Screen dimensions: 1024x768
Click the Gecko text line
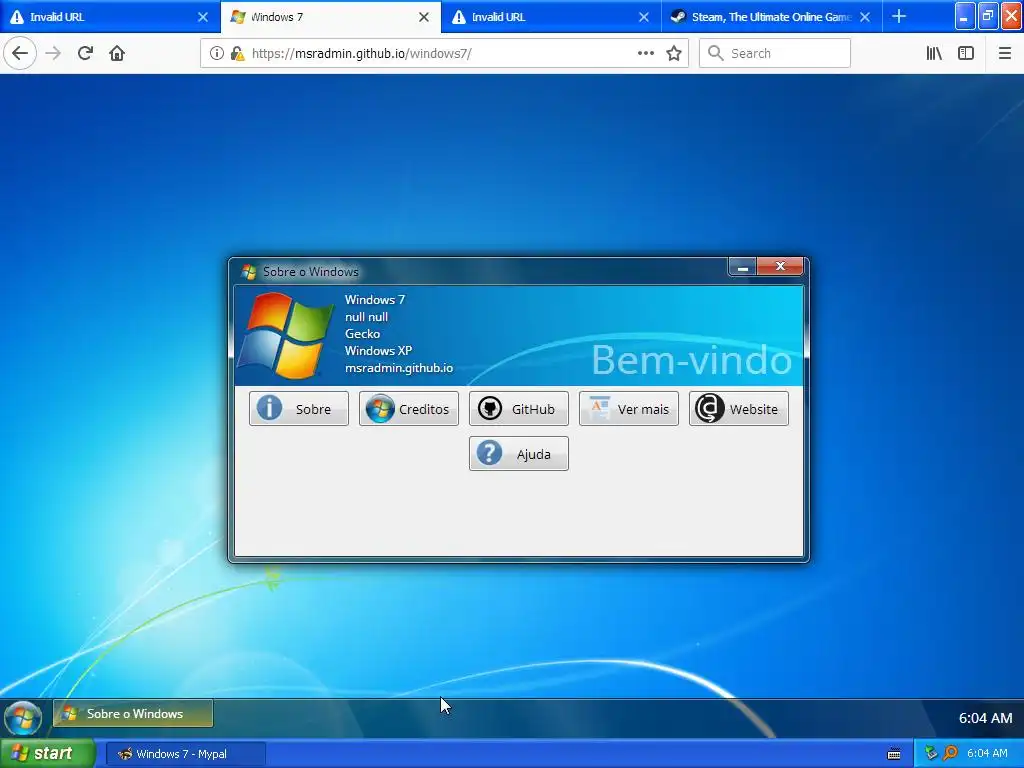coord(362,334)
